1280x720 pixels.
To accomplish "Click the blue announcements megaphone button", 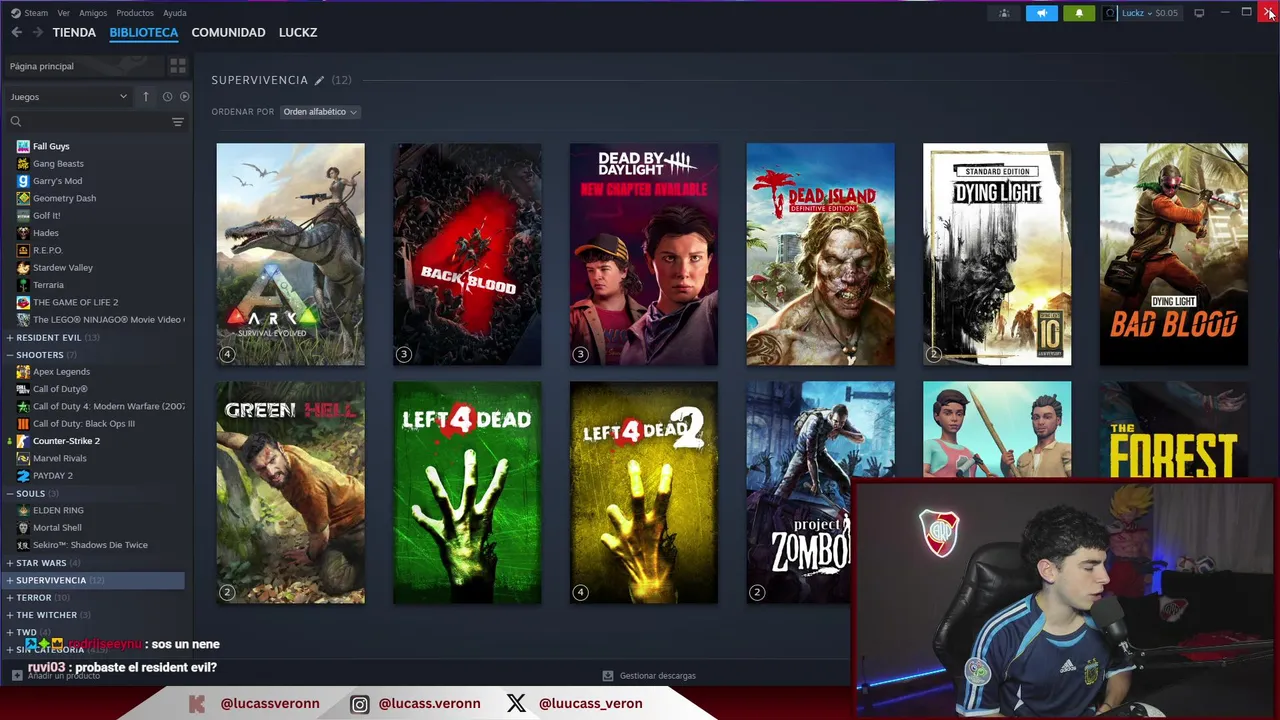I will point(1041,13).
